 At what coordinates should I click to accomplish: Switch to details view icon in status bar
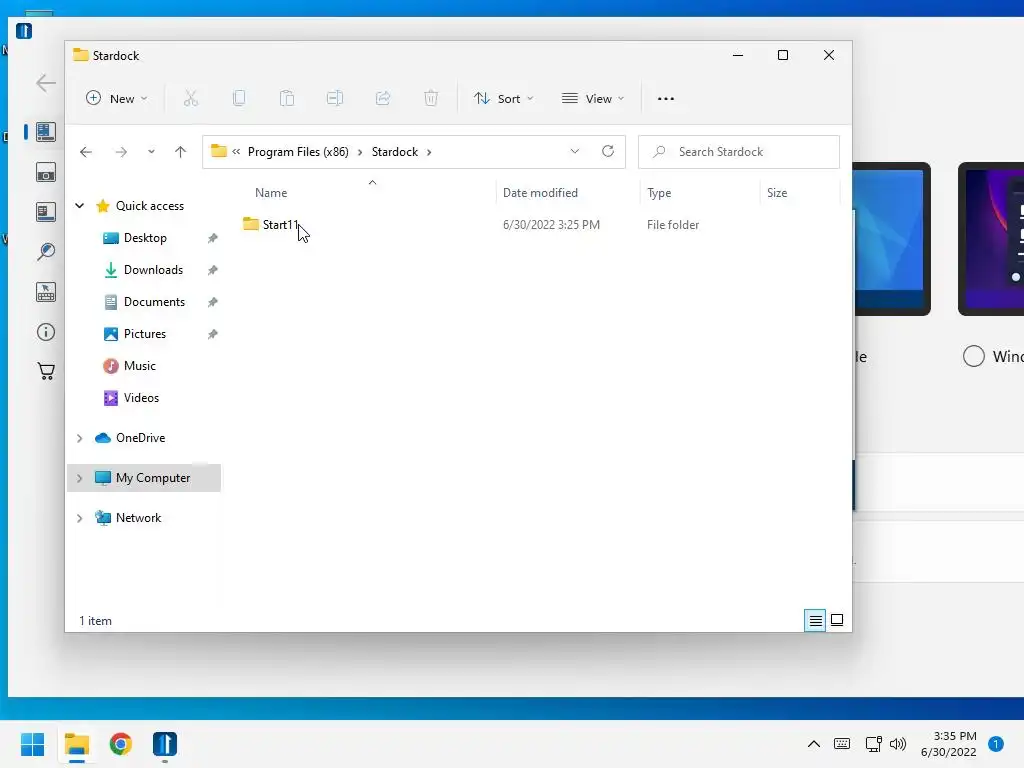[815, 620]
